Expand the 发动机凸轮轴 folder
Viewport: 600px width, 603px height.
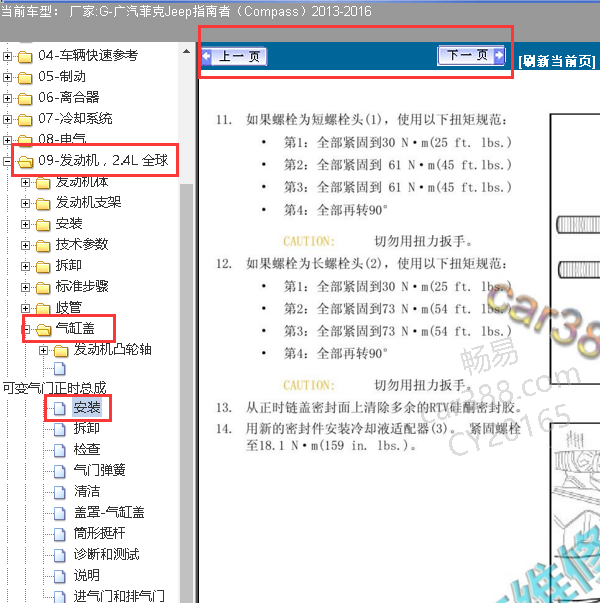(43, 350)
